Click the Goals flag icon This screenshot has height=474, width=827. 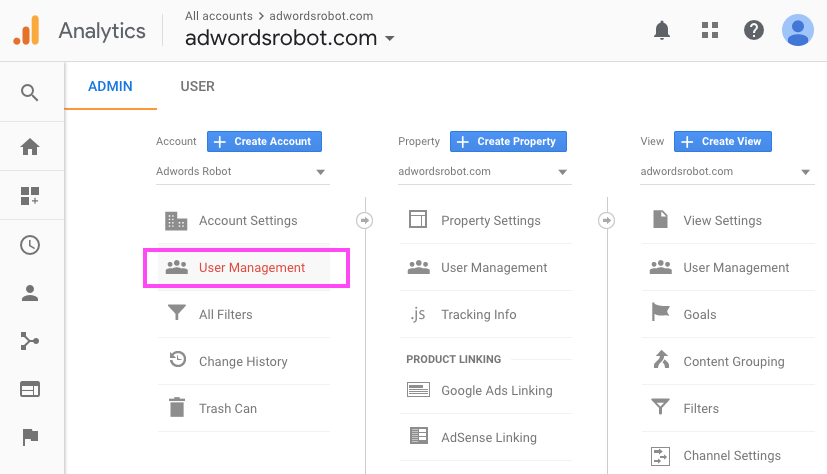pyautogui.click(x=660, y=312)
